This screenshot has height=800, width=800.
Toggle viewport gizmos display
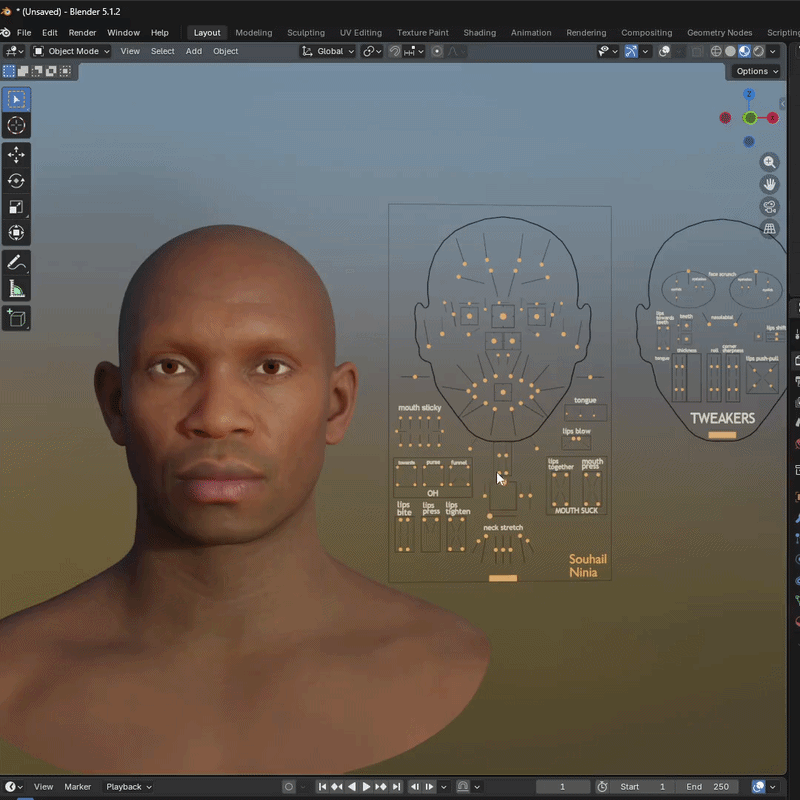point(631,52)
